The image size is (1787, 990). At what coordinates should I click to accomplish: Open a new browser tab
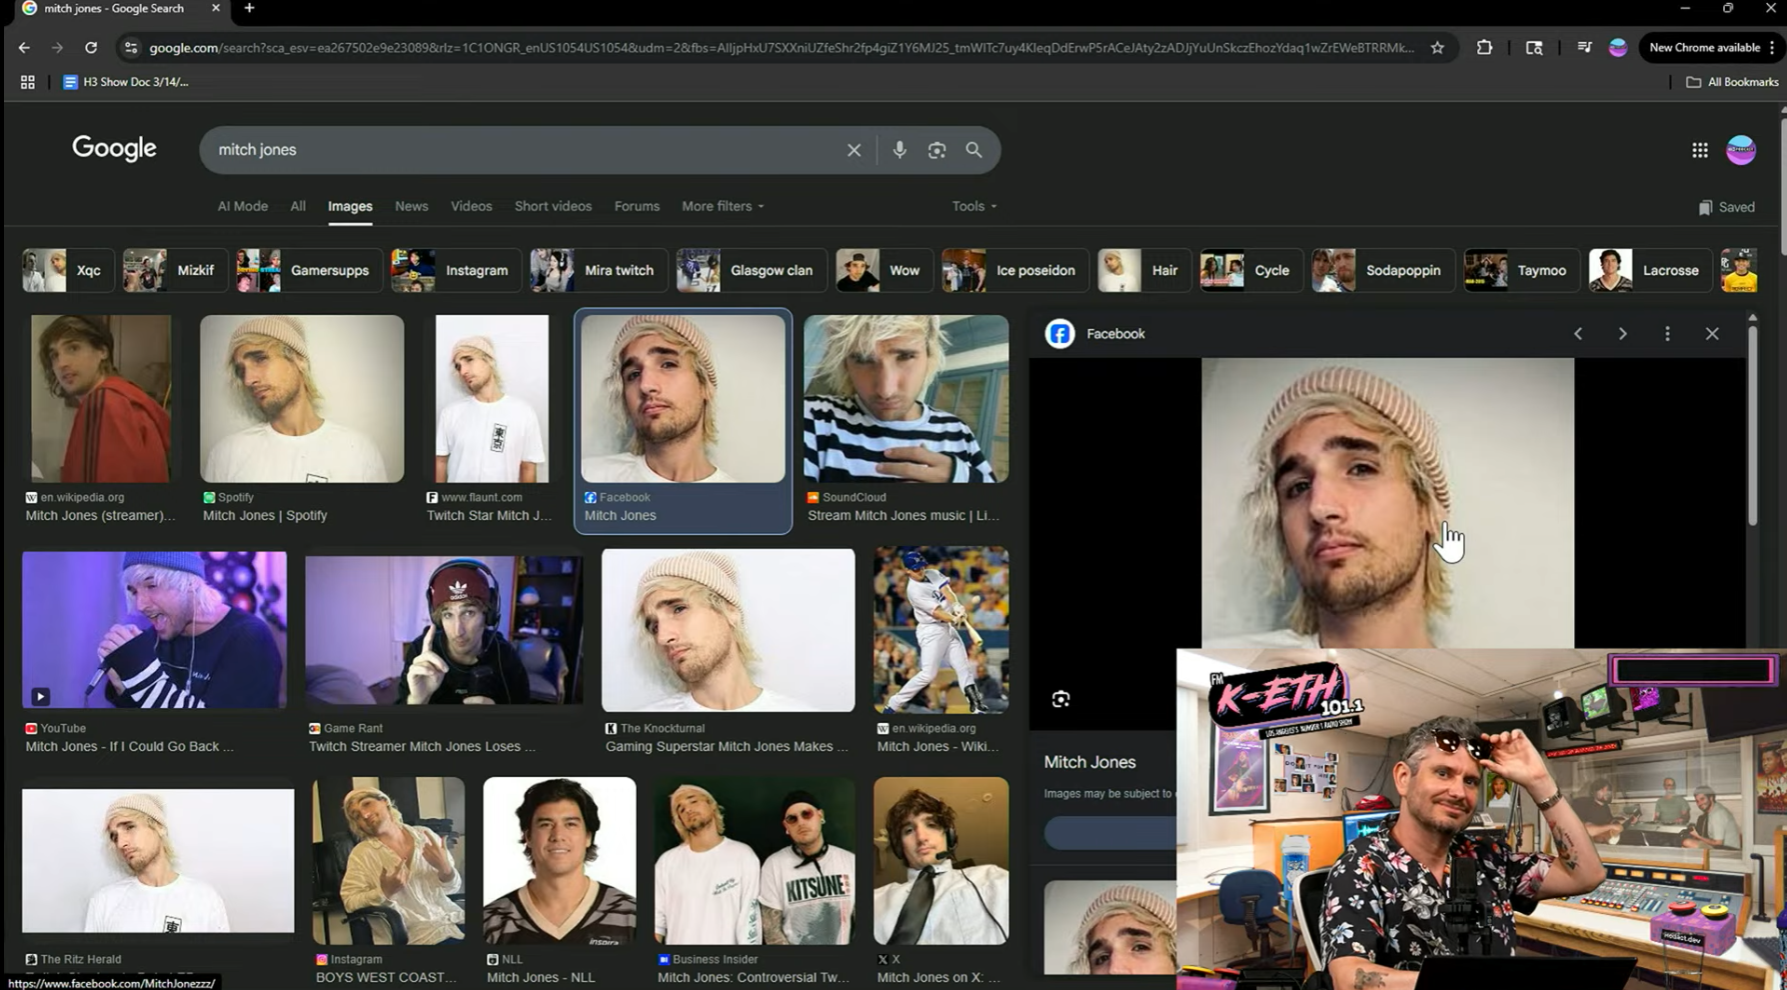249,8
